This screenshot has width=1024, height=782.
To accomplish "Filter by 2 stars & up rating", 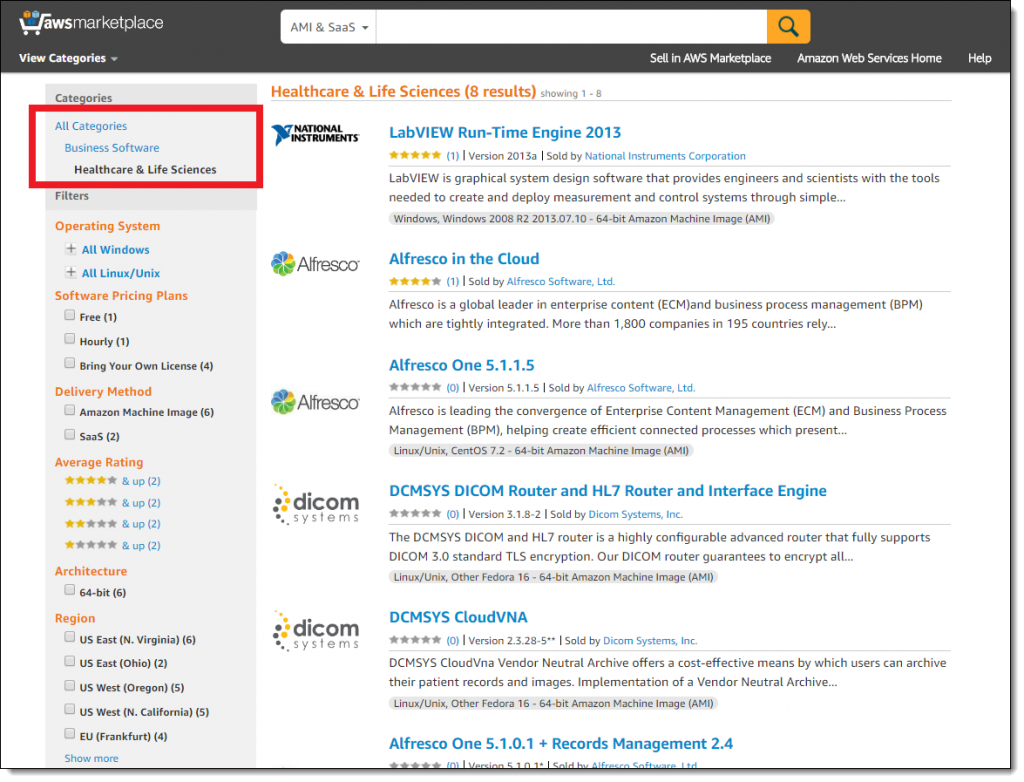I will coord(112,523).
